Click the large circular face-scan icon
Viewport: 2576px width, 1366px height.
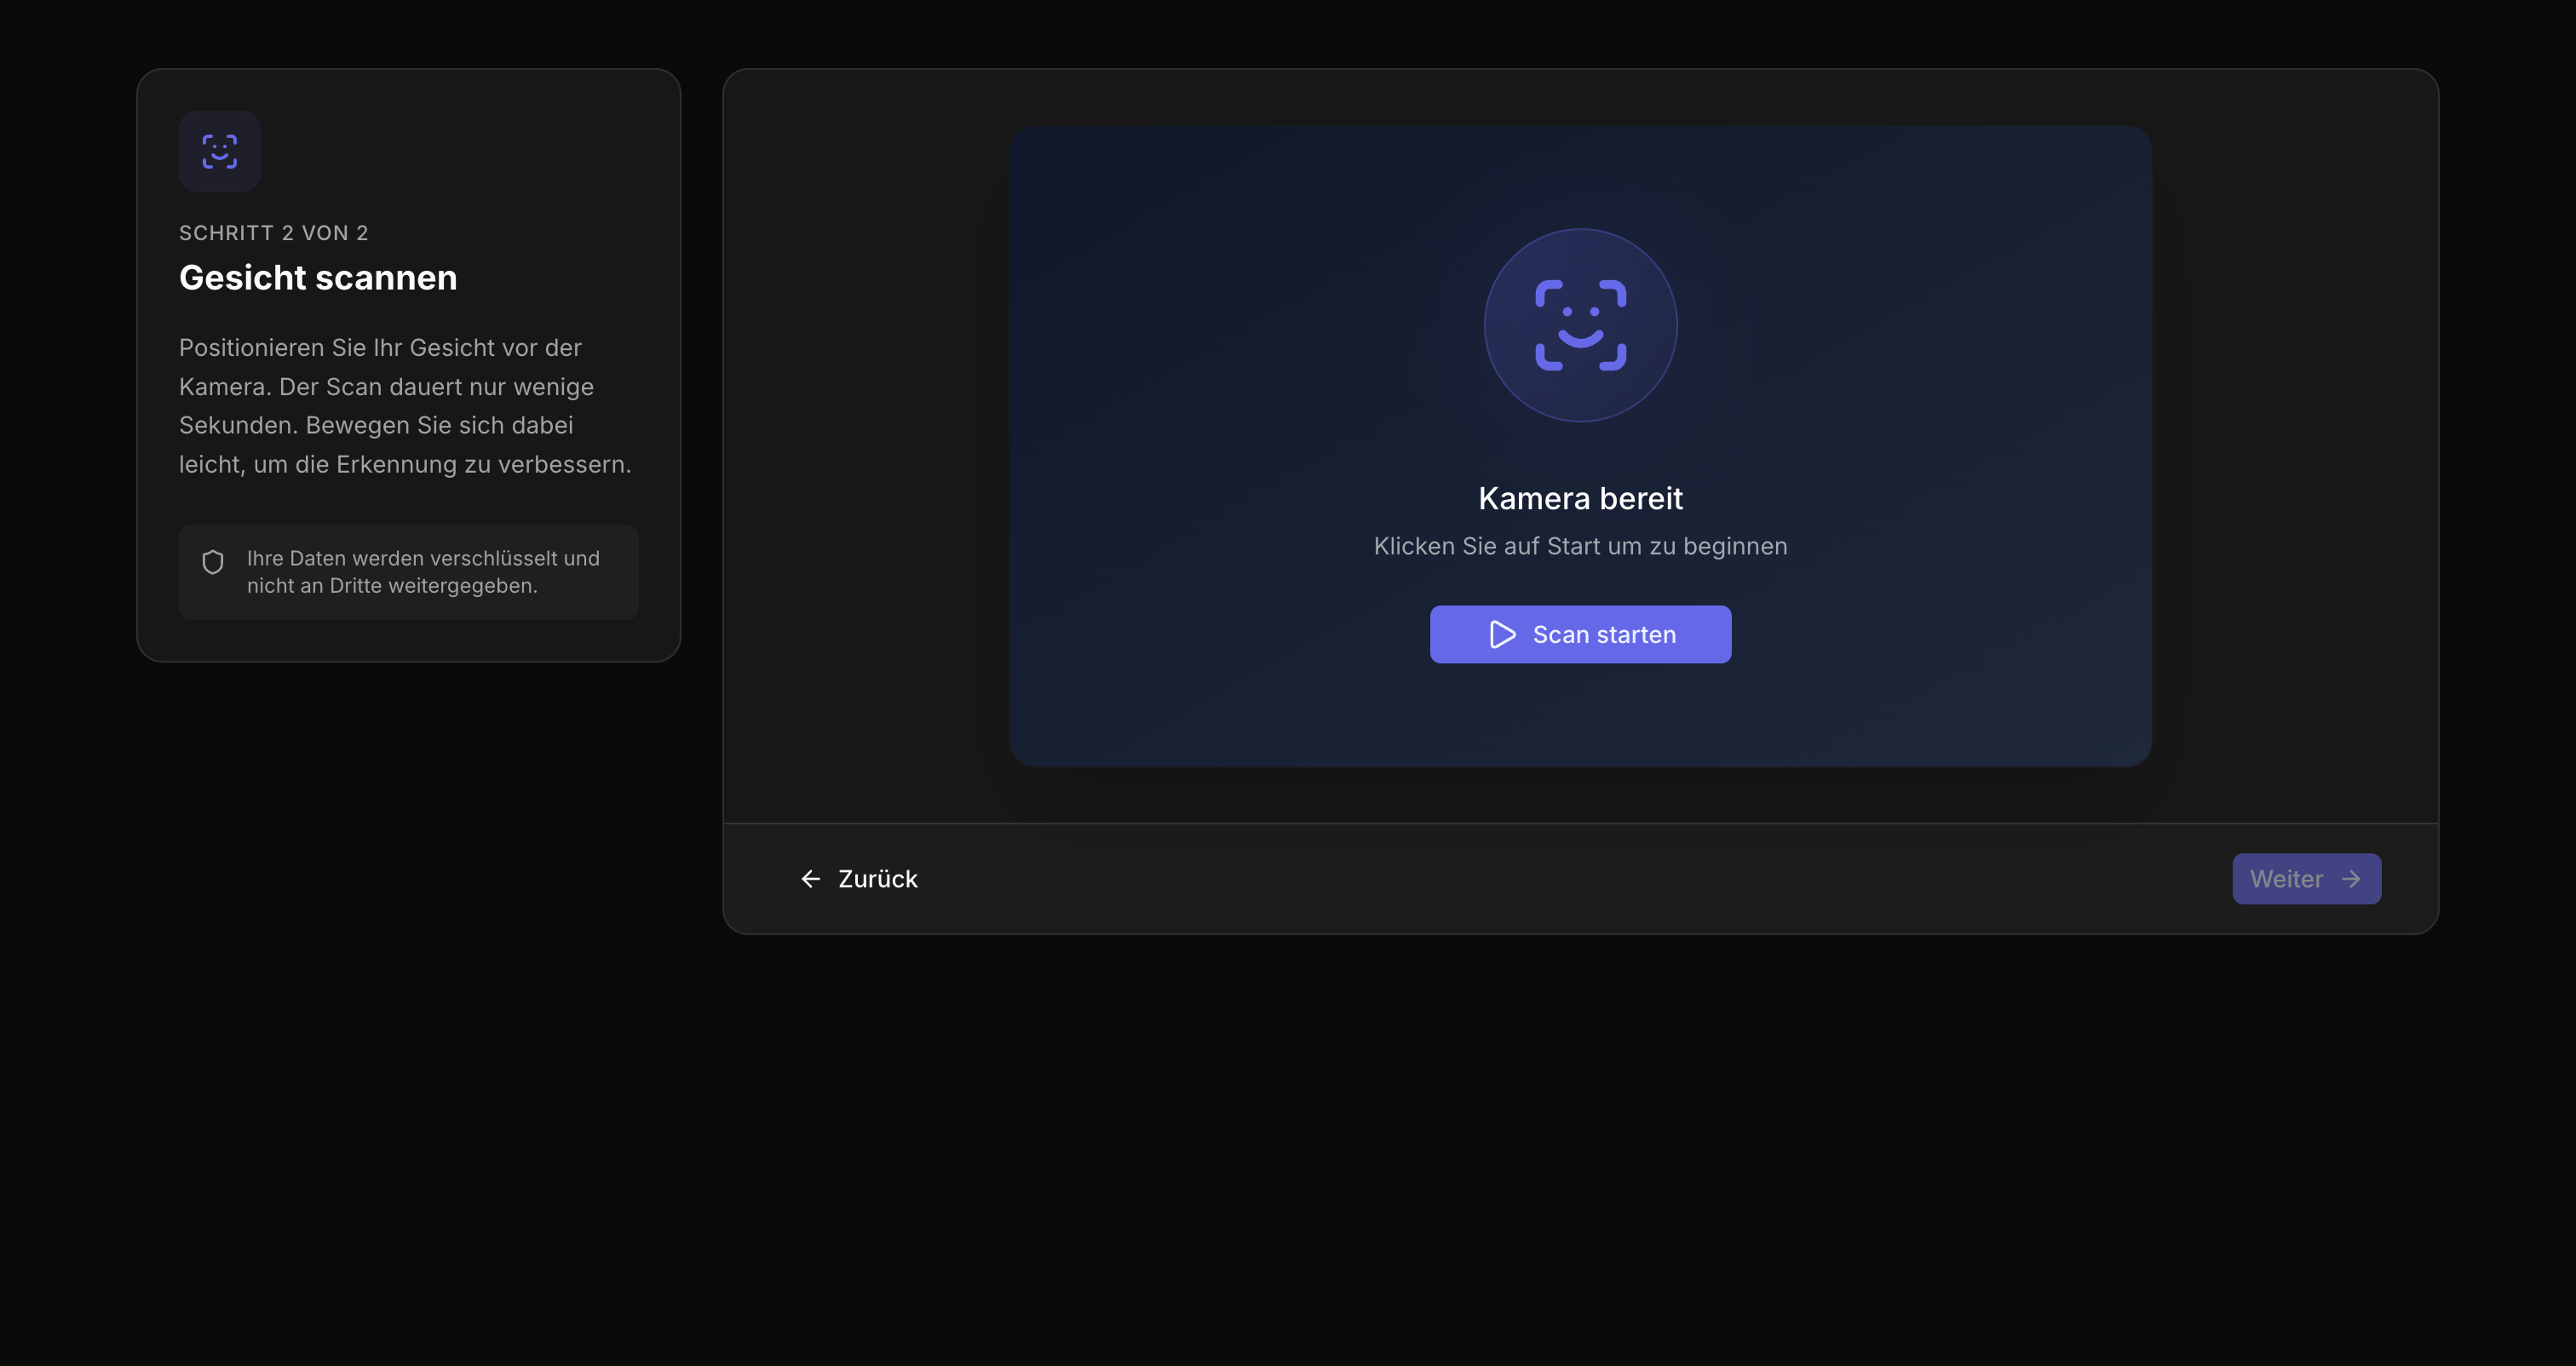(1580, 325)
